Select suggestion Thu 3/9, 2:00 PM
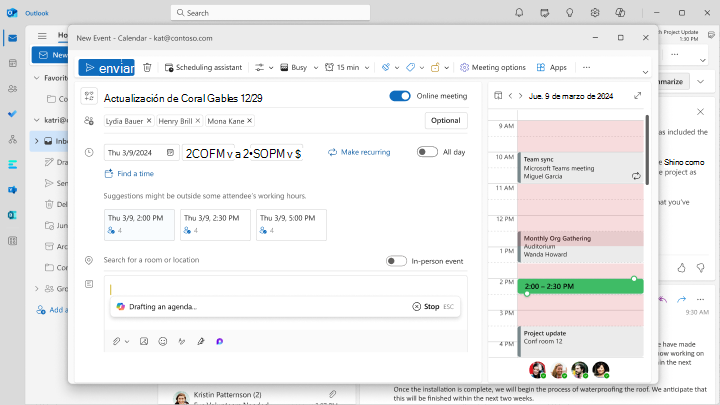 point(139,225)
